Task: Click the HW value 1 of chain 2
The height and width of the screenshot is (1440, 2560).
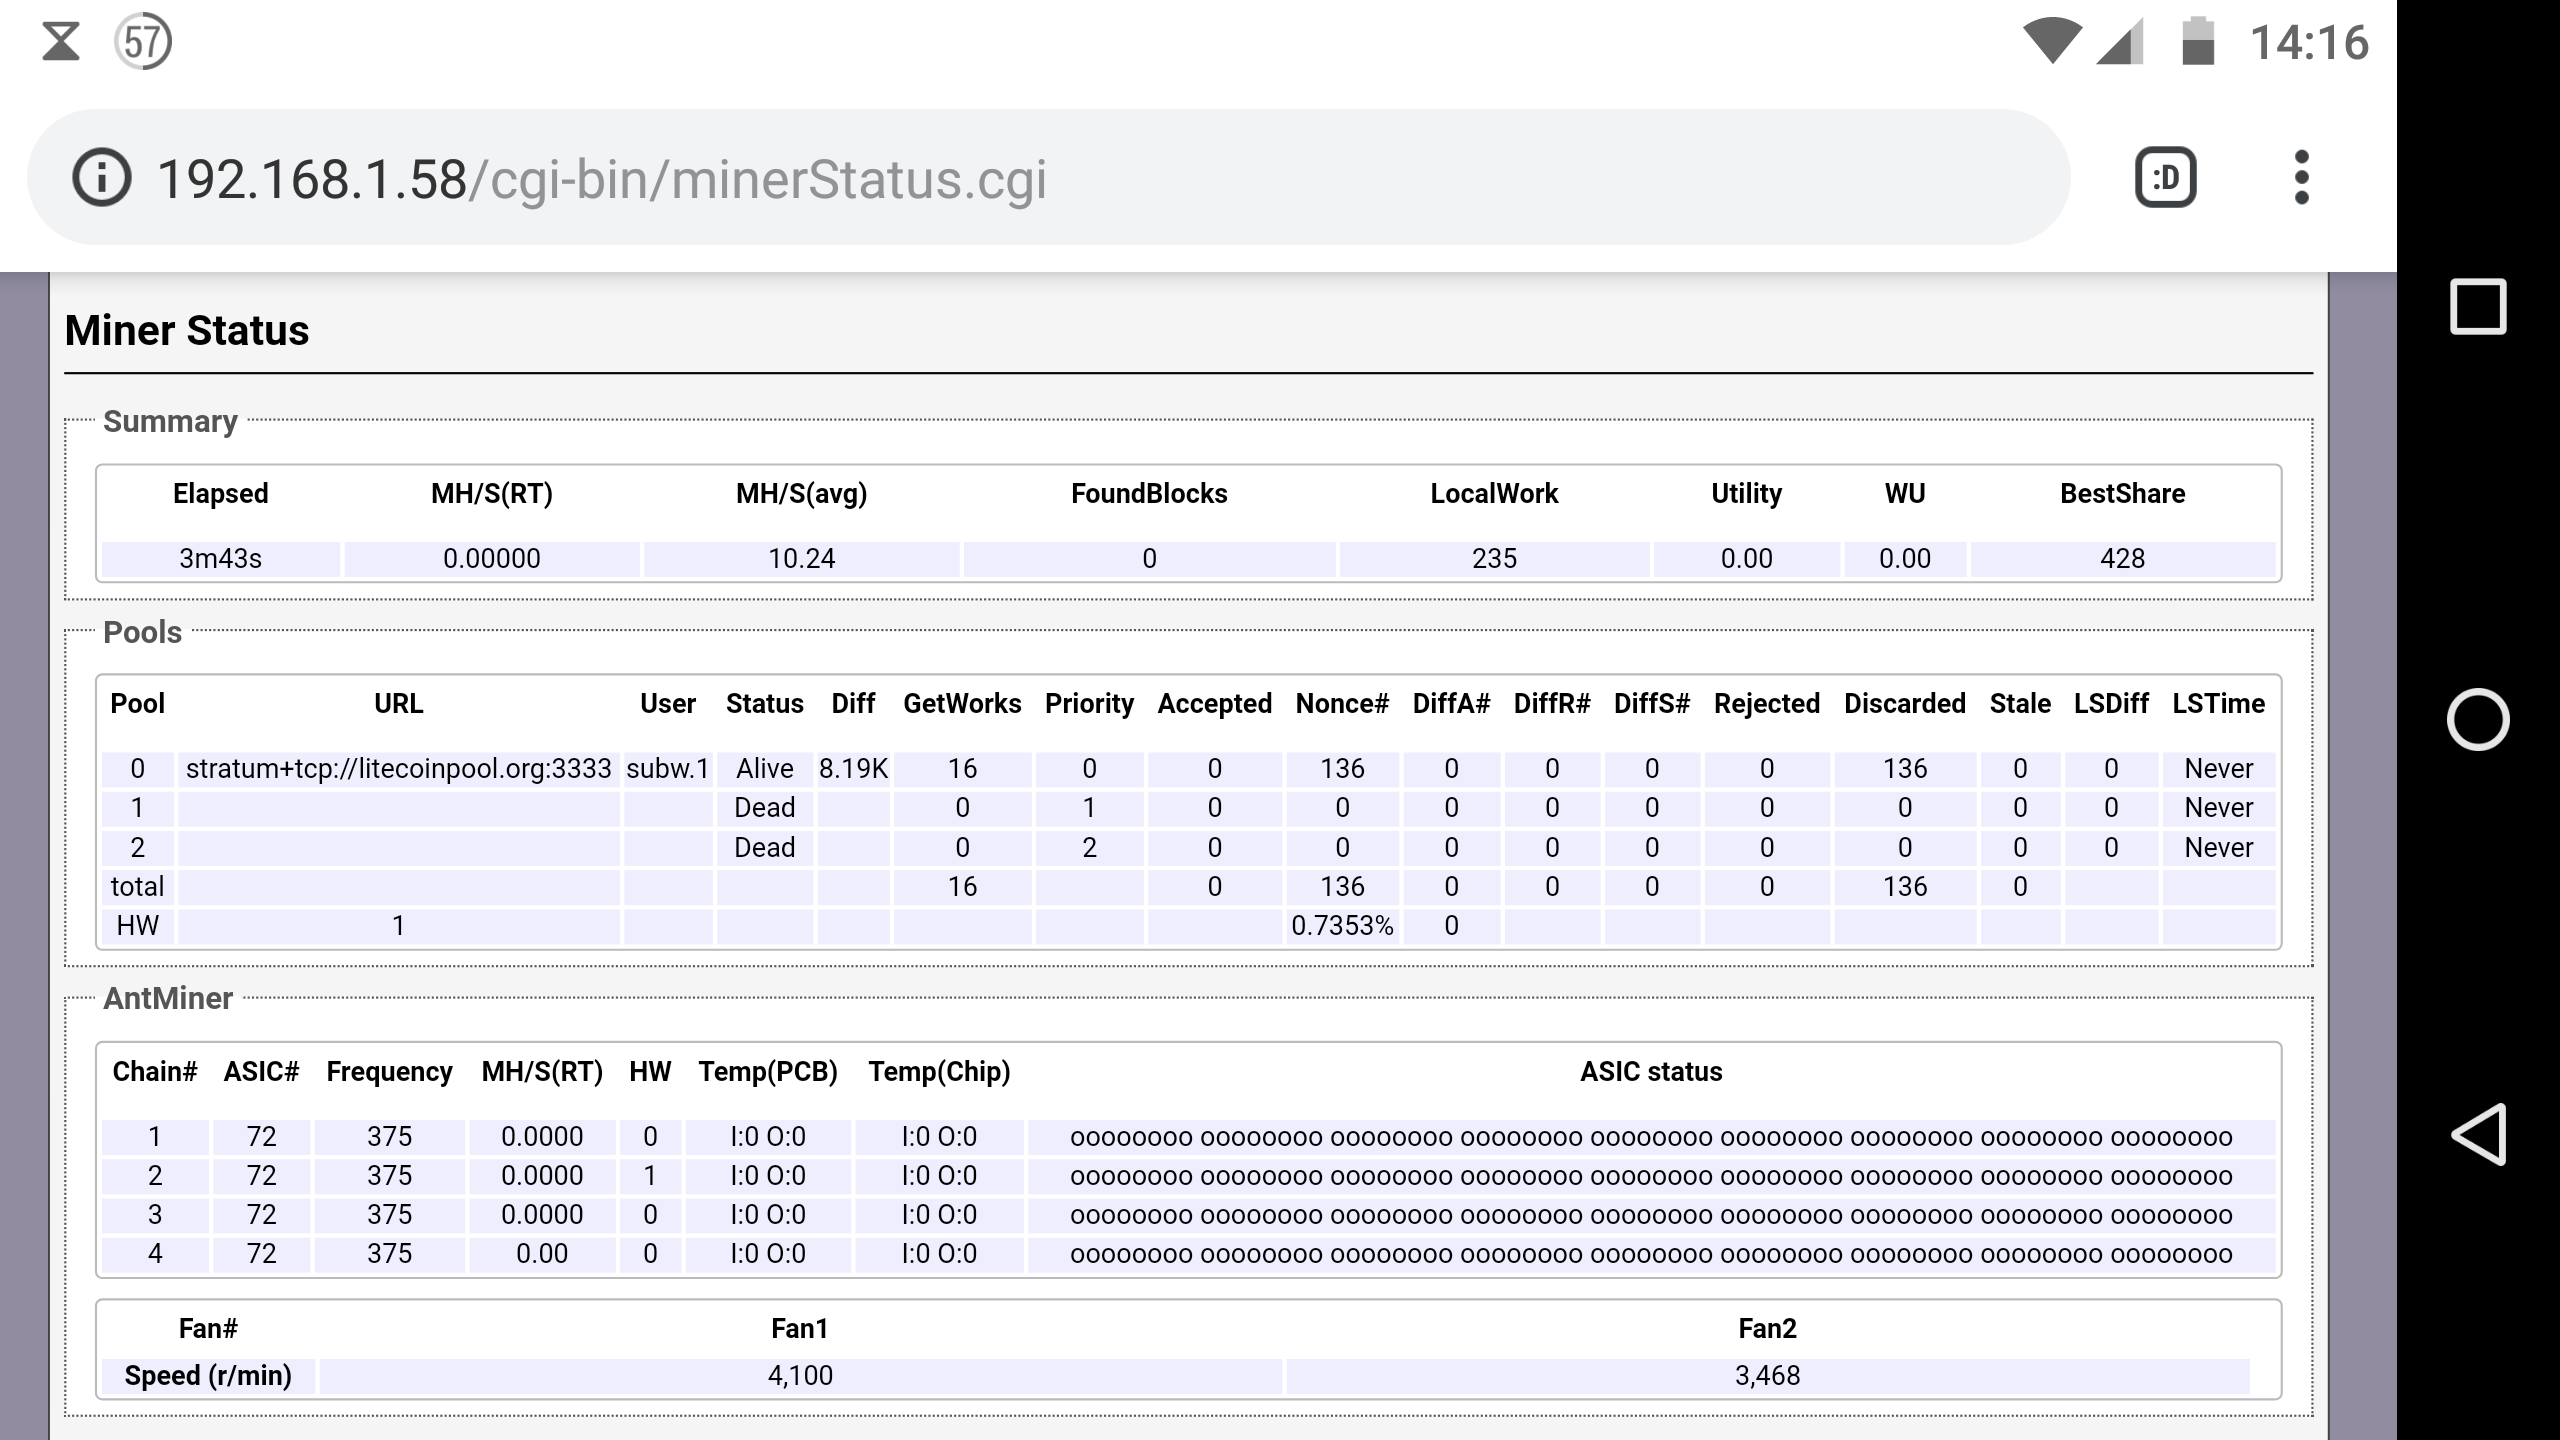Action: pos(650,1175)
